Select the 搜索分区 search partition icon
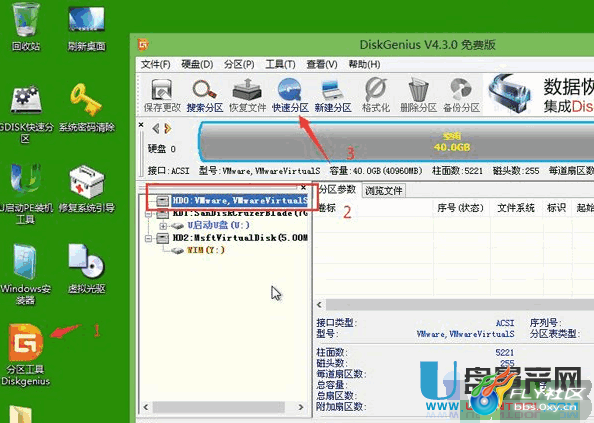Image resolution: width=594 pixels, height=423 pixels. tap(205, 95)
